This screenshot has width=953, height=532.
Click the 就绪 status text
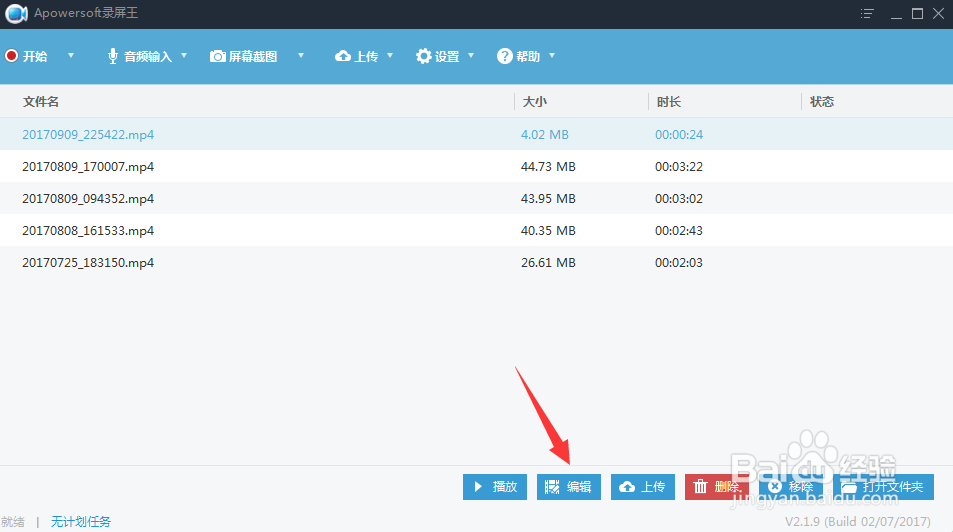pyautogui.click(x=13, y=522)
